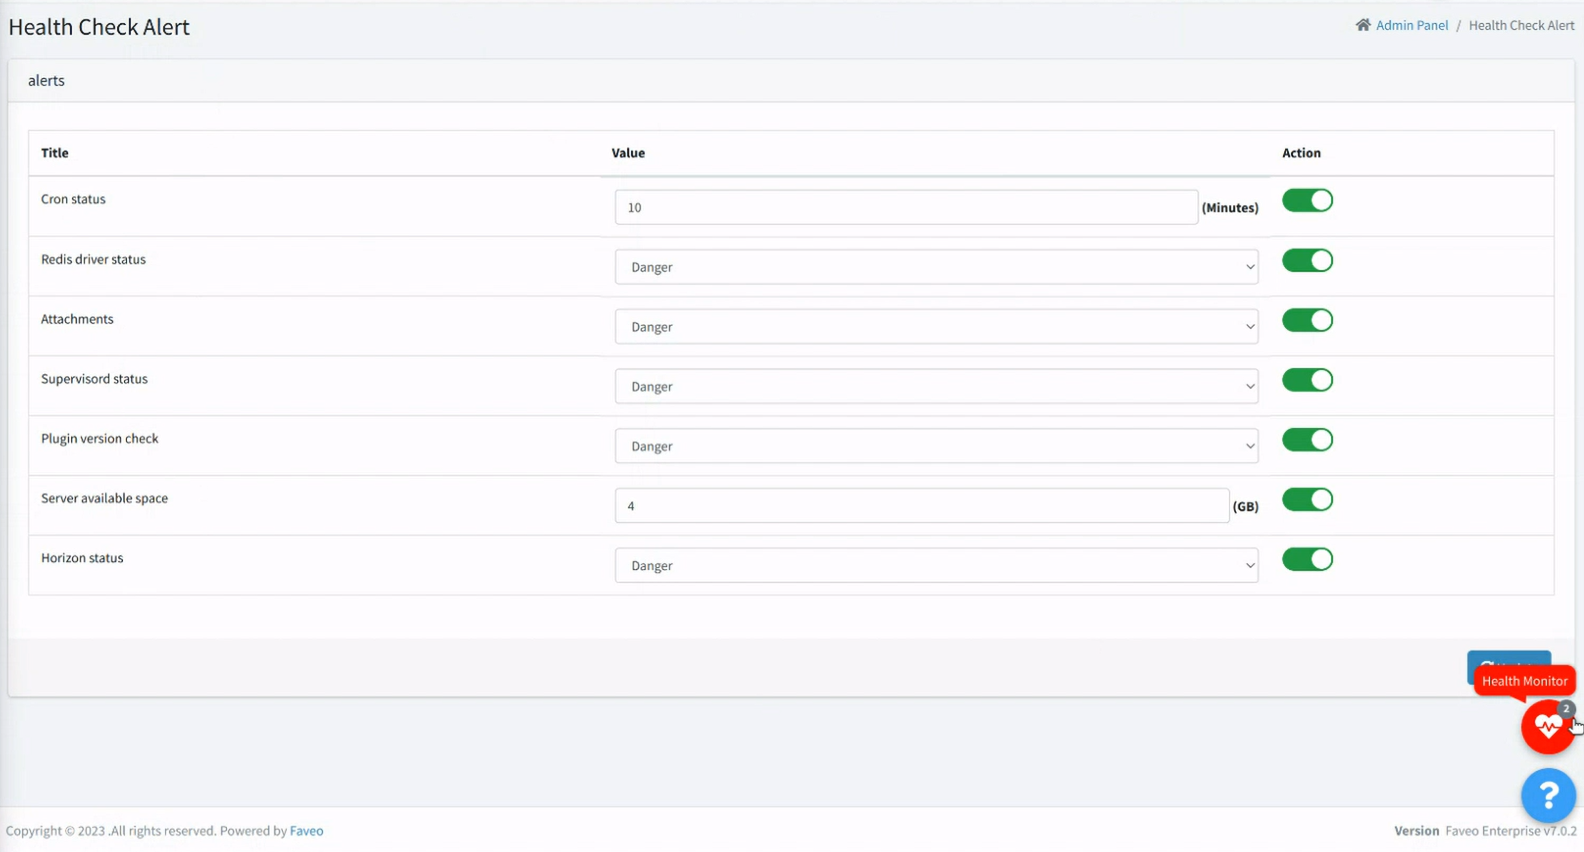Open the blue question mark help widget
Screen dimensions: 1584x852
click(x=1548, y=795)
